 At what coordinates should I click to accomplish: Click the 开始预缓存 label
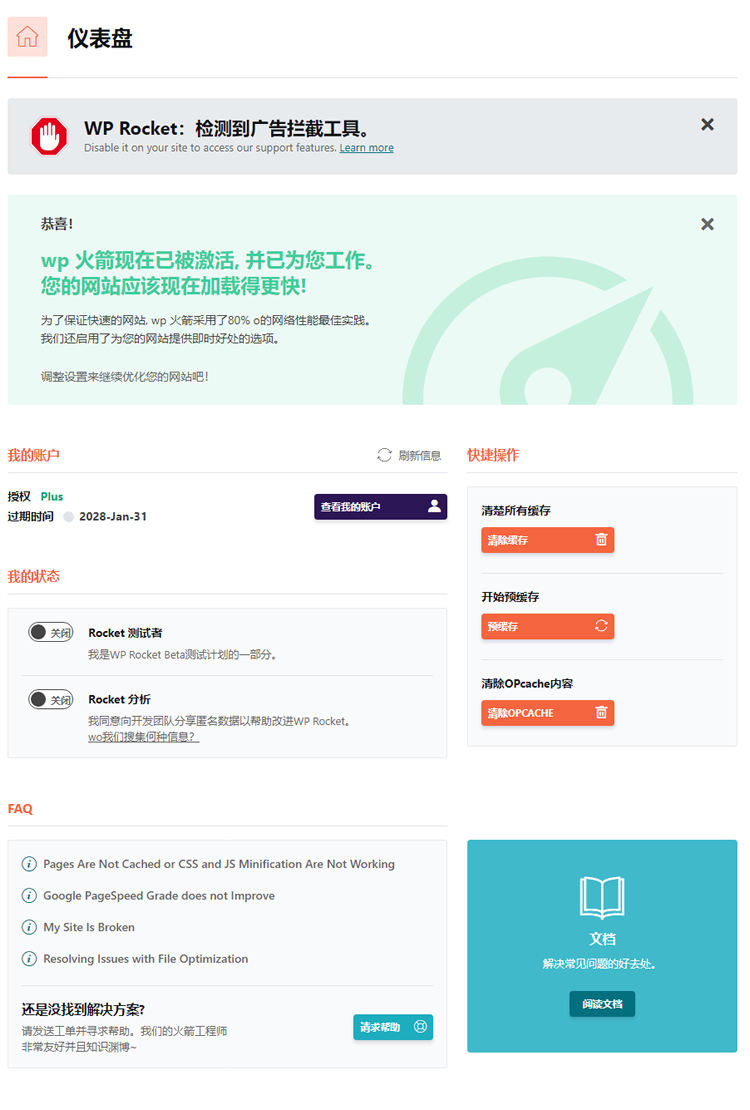click(510, 597)
